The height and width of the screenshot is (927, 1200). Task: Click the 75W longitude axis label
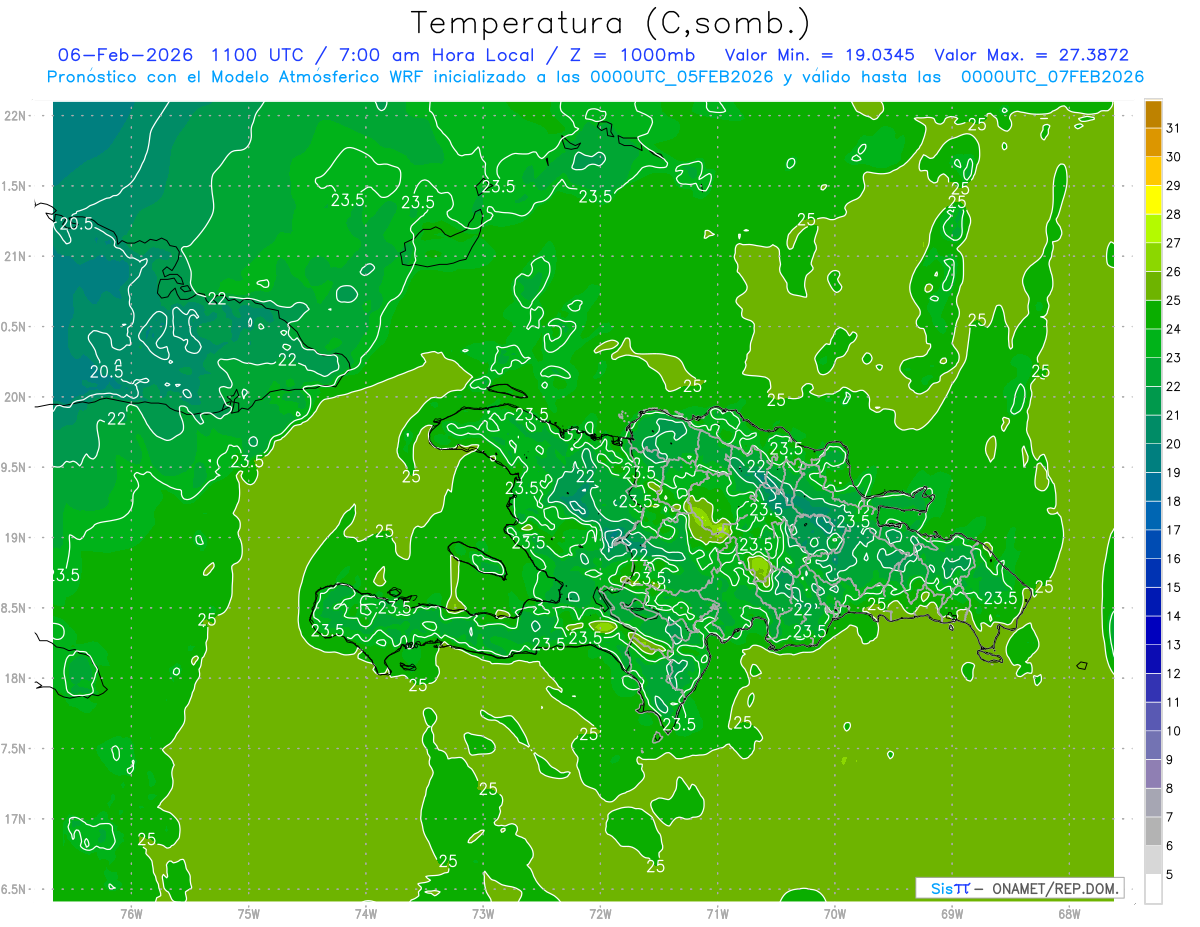248,913
